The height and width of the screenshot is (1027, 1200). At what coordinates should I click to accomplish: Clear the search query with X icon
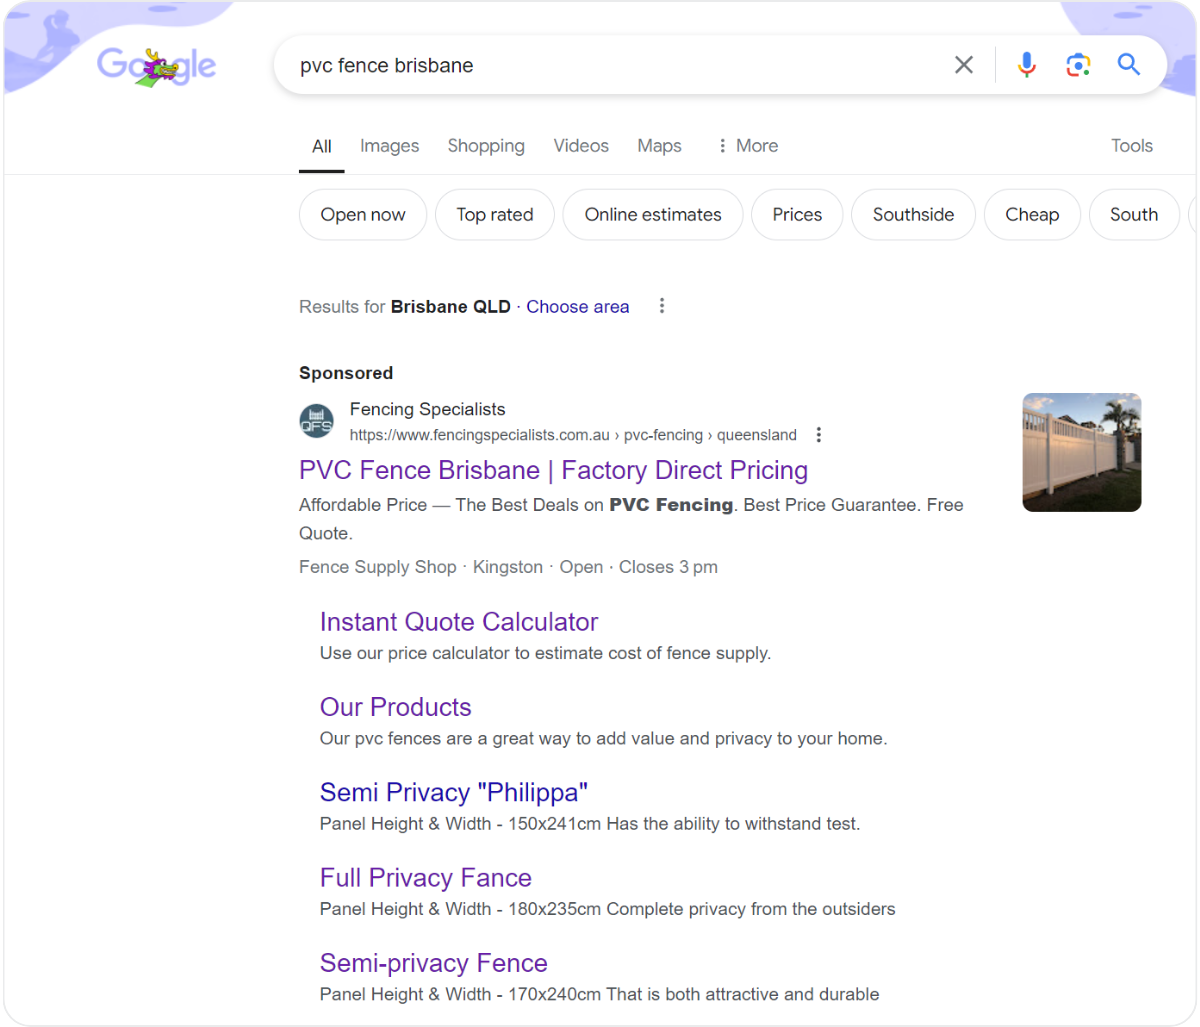tap(963, 65)
